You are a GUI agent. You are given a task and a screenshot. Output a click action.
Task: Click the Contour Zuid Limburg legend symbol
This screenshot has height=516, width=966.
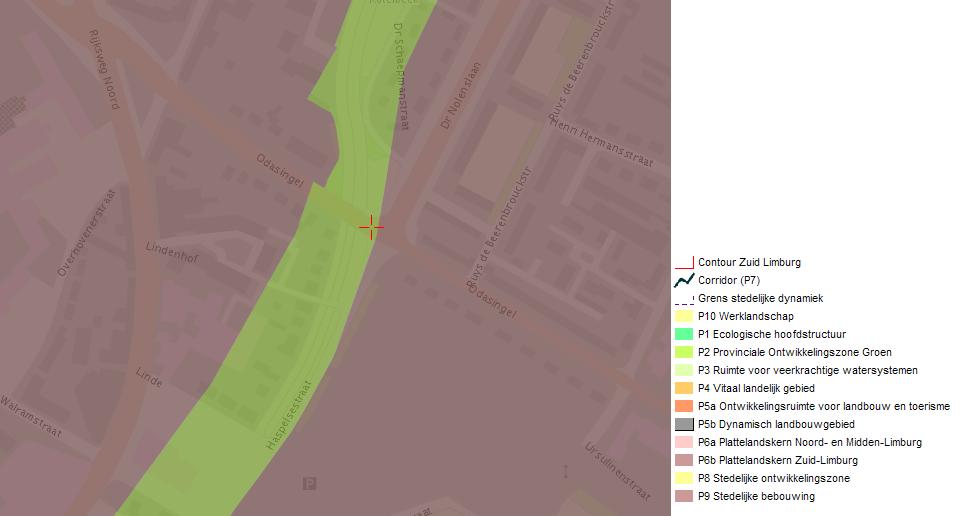pyautogui.click(x=684, y=262)
